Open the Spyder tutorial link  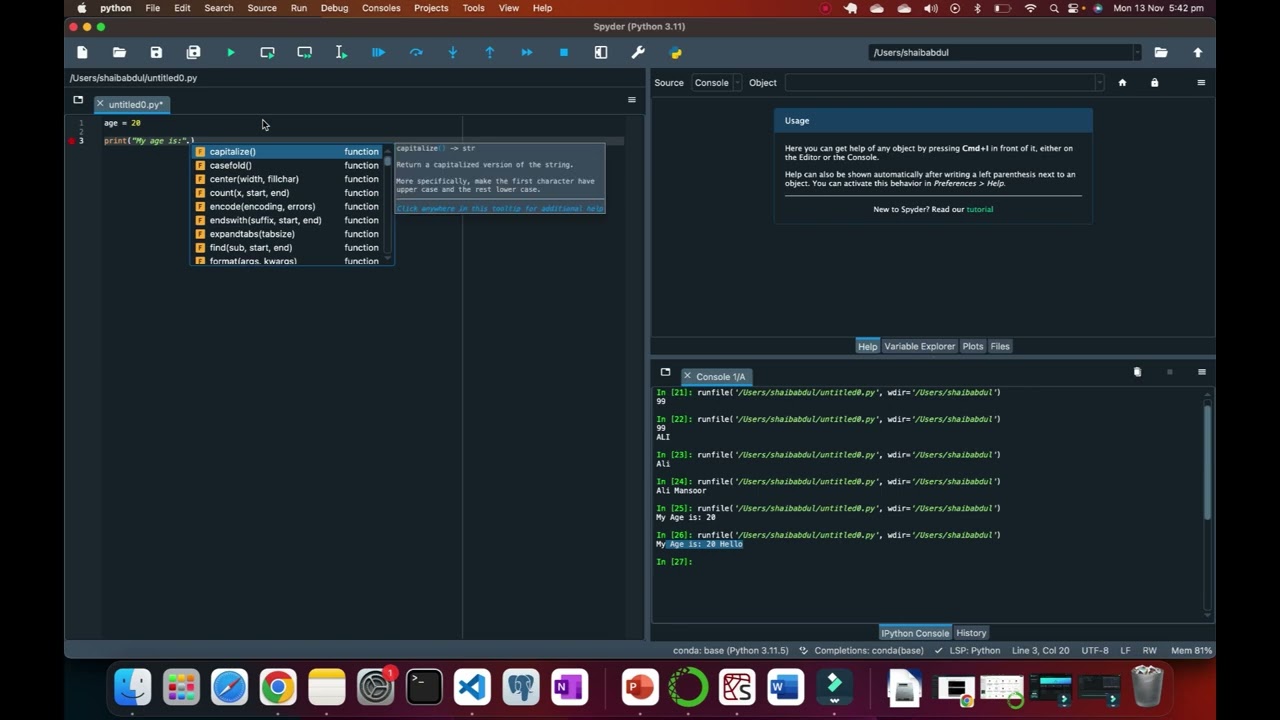click(979, 209)
